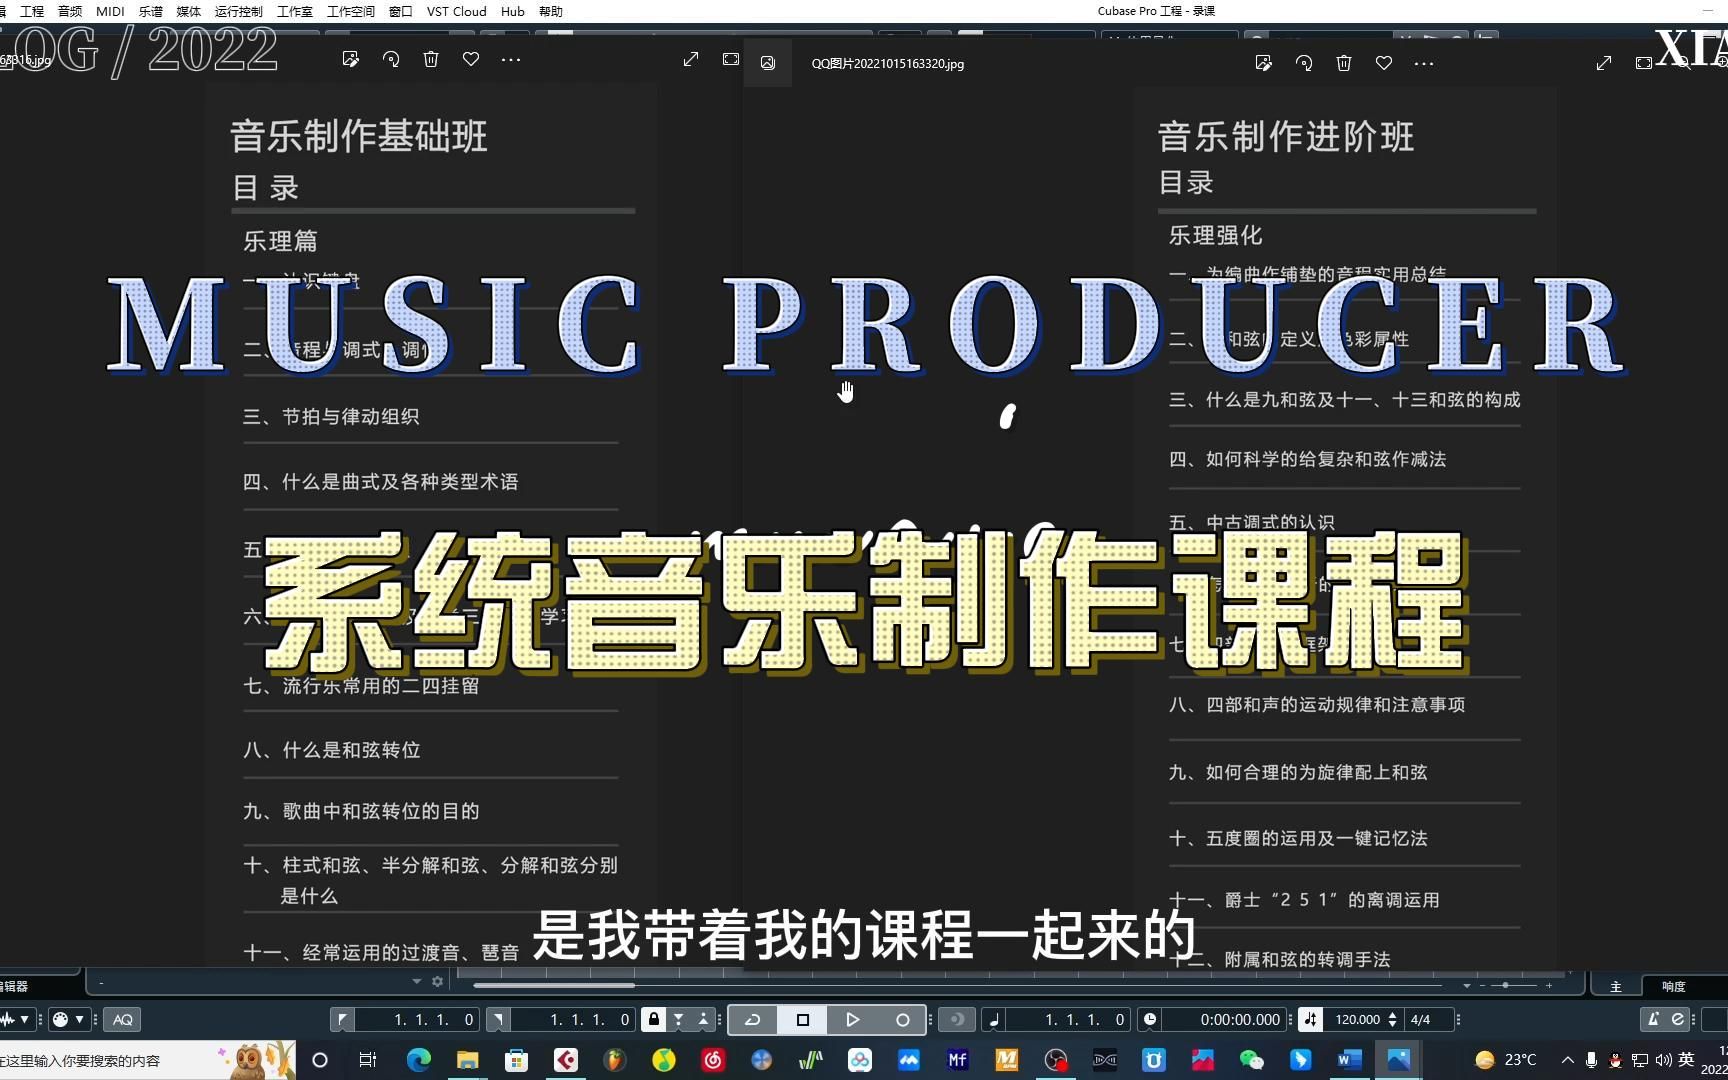Click the volume speaker icon in tray

1664,1060
